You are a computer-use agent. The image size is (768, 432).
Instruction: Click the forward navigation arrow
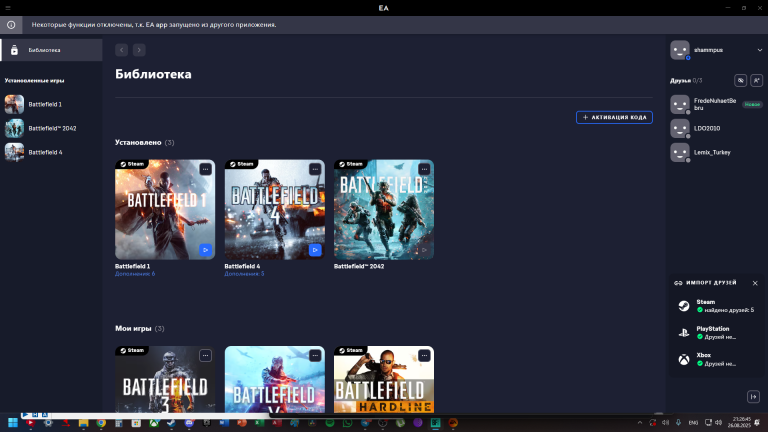coord(139,50)
